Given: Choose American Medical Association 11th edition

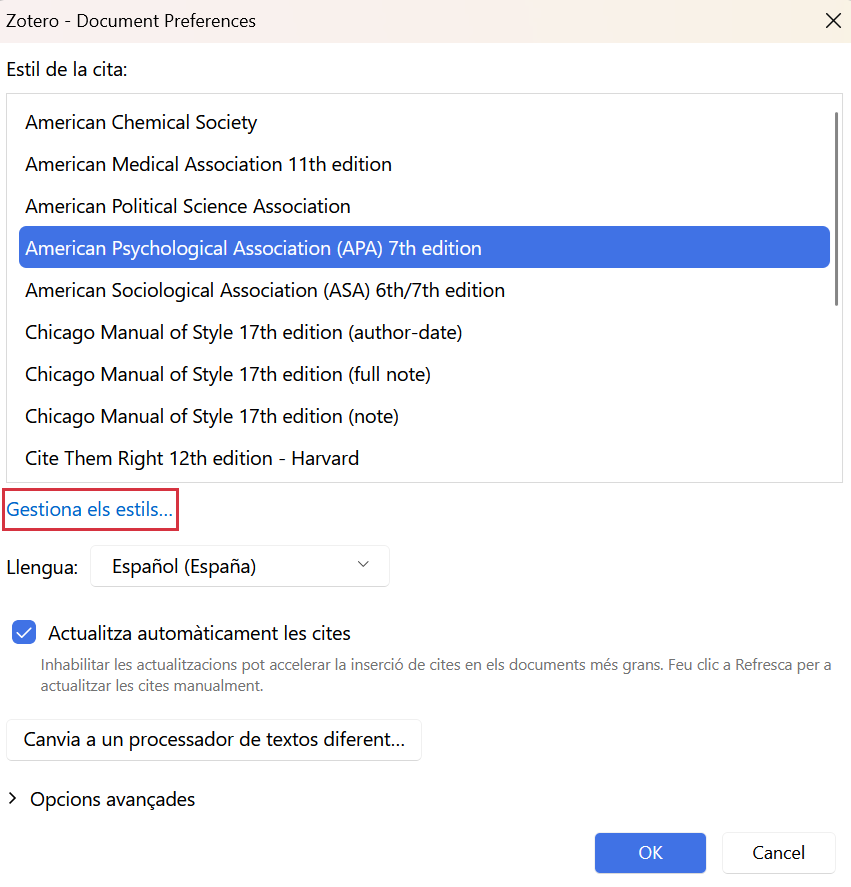Looking at the screenshot, I should [424, 164].
